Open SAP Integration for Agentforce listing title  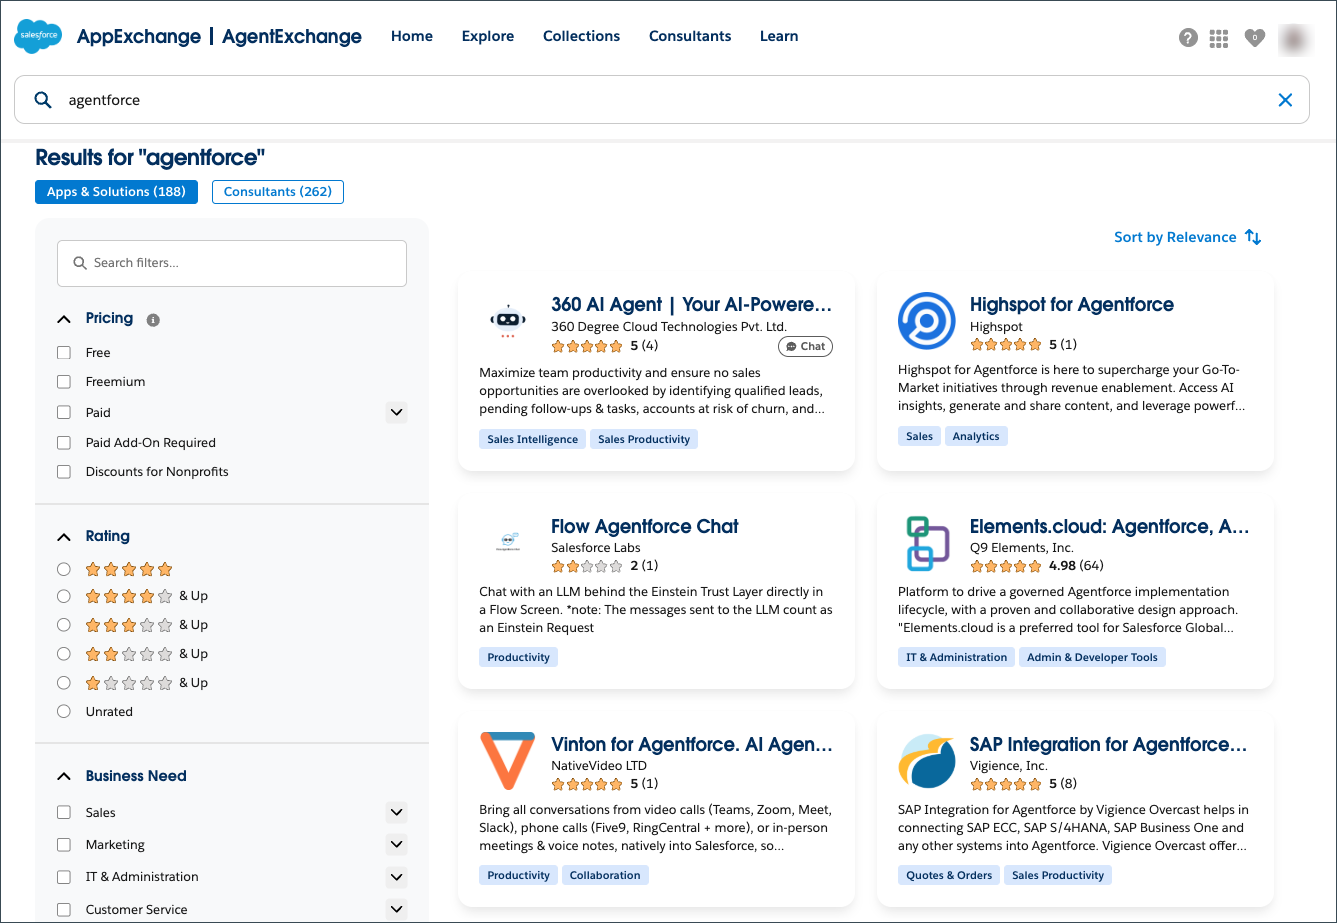coord(1109,744)
